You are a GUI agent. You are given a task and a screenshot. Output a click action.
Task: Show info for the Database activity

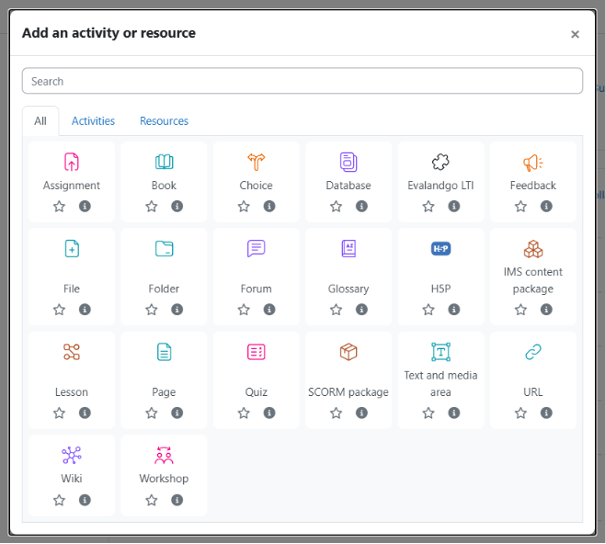362,207
